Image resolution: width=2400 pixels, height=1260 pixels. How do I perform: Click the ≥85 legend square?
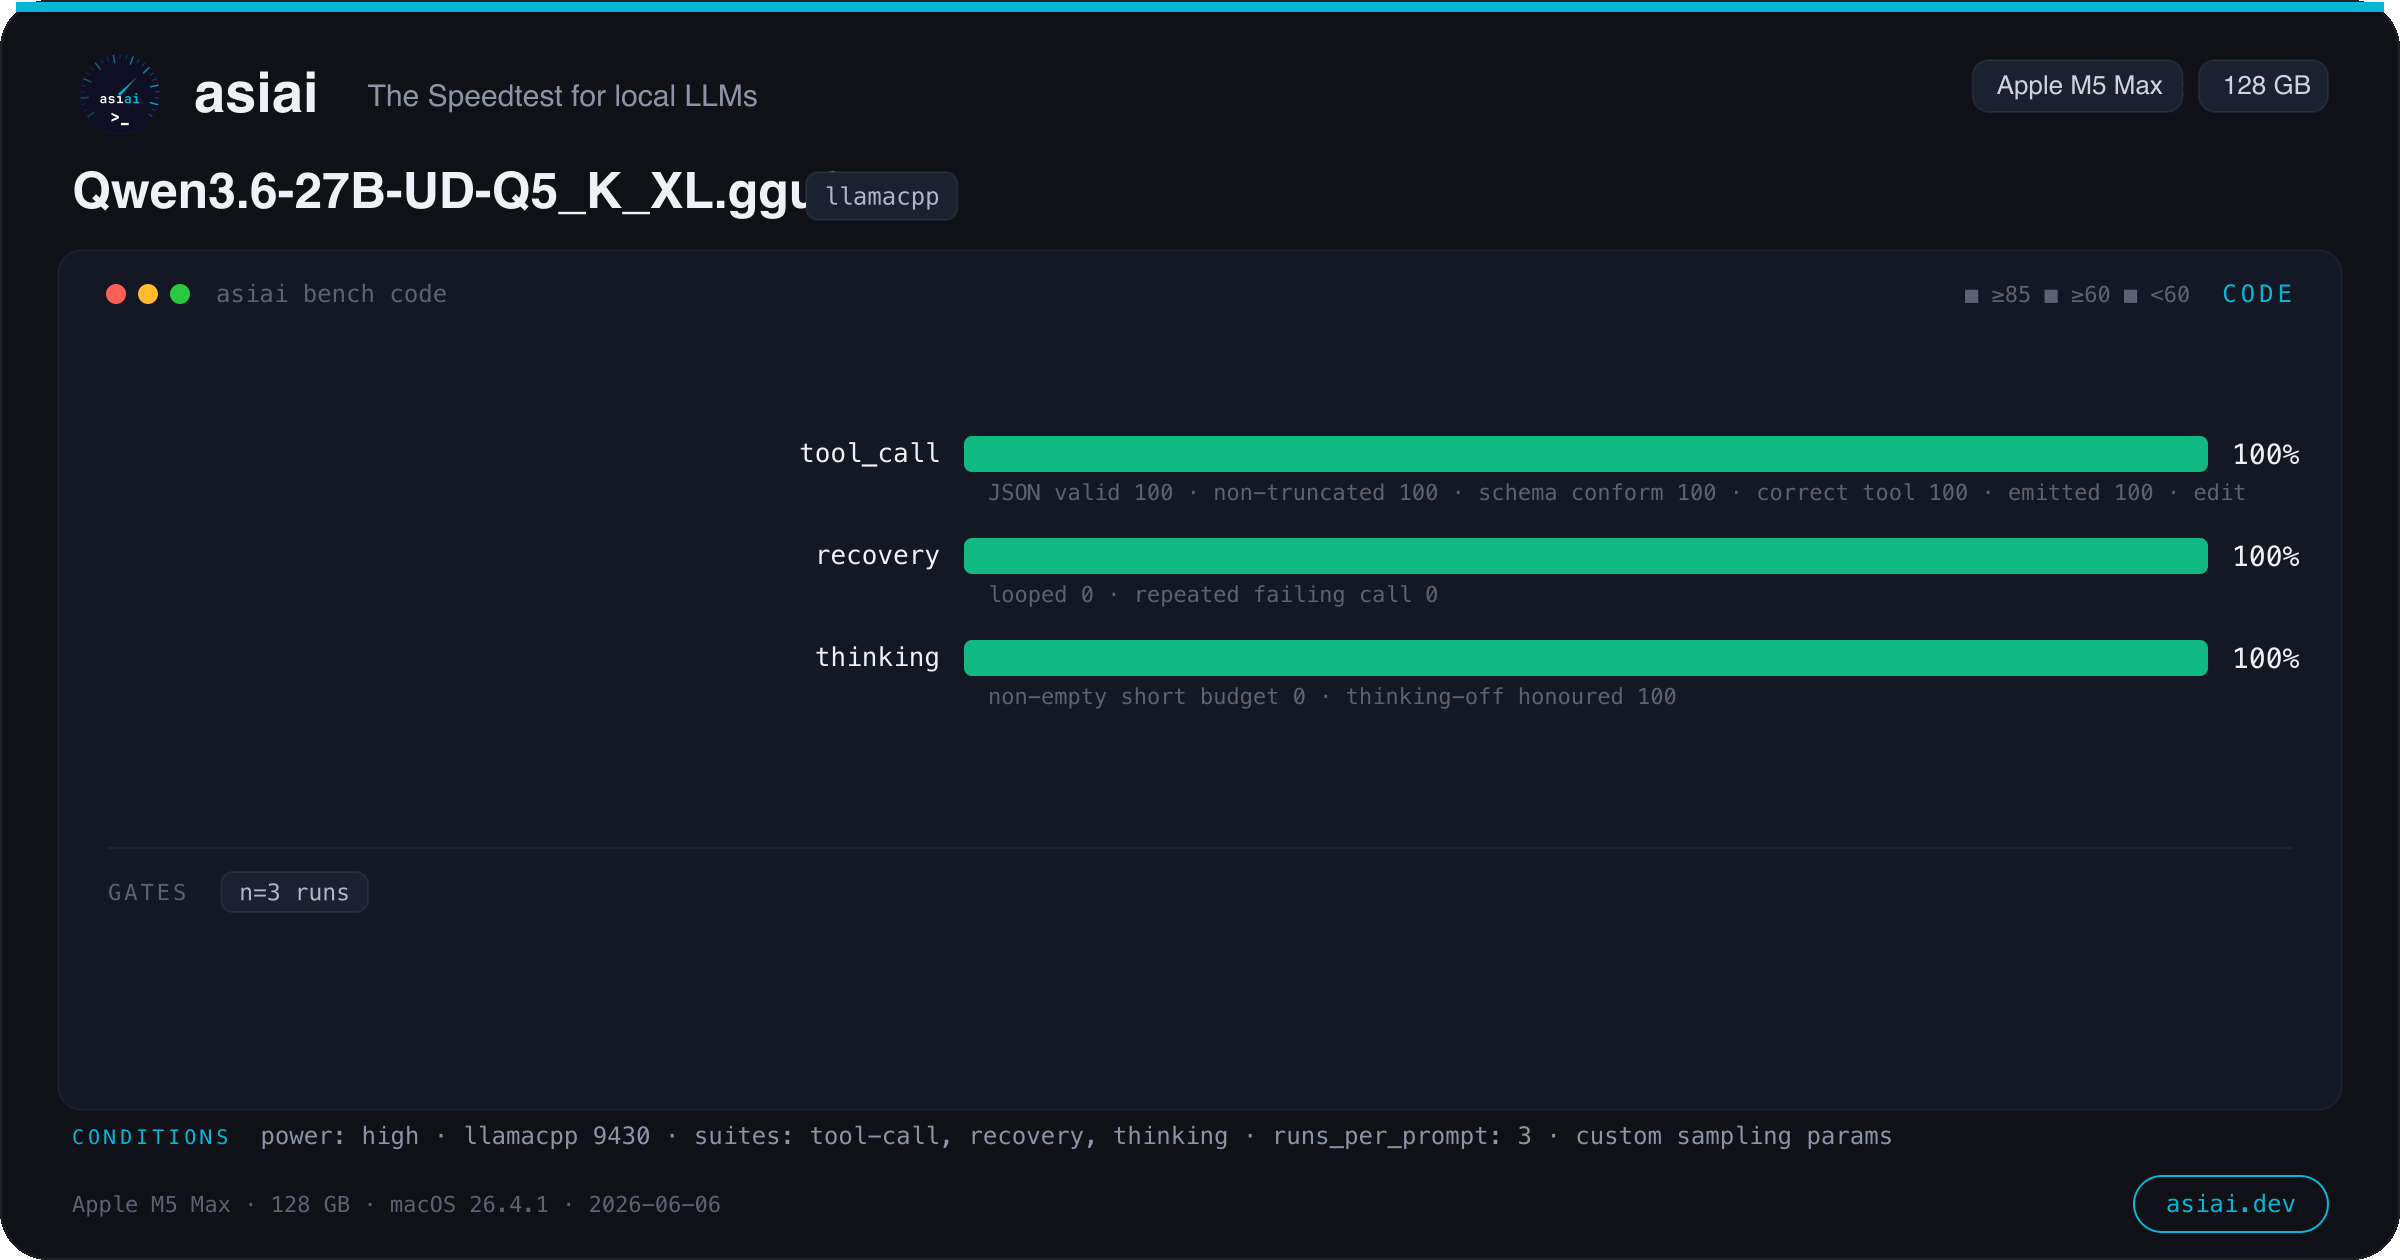pos(1971,296)
